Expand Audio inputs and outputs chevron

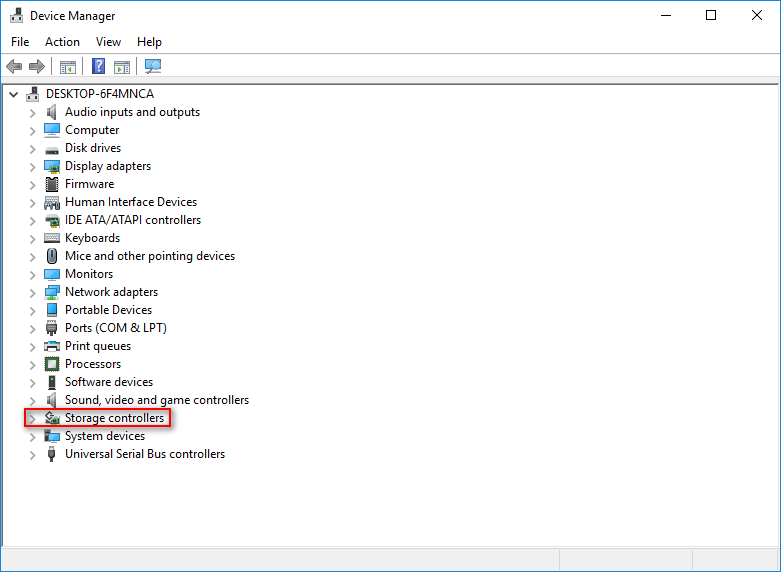click(x=32, y=113)
